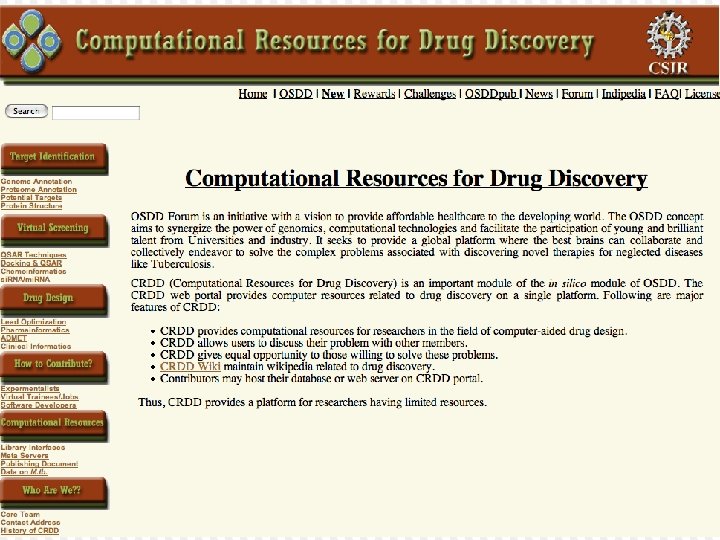Open the Home link in top navigation
Screen dimensions: 720x540
[x=253, y=94]
